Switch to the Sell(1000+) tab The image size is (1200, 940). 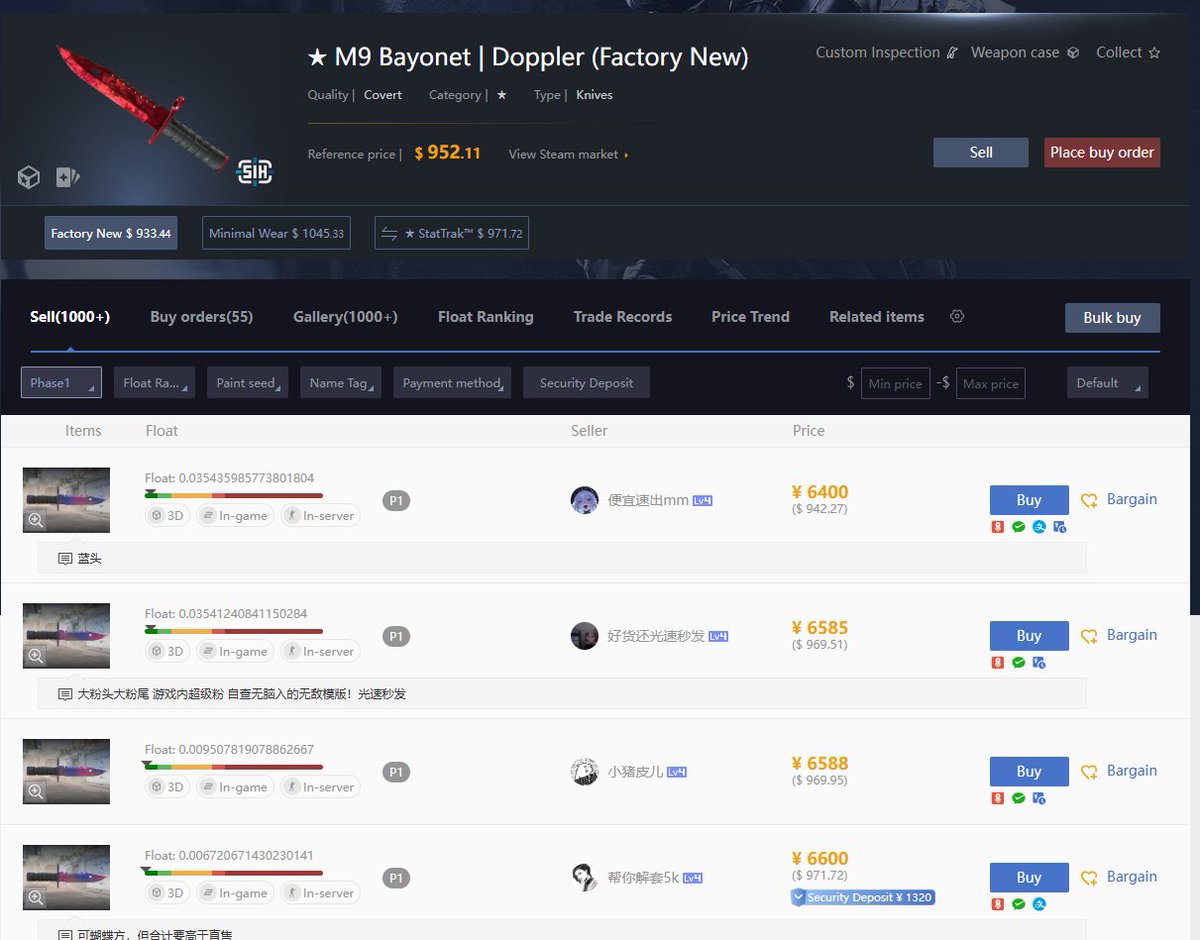click(x=70, y=317)
